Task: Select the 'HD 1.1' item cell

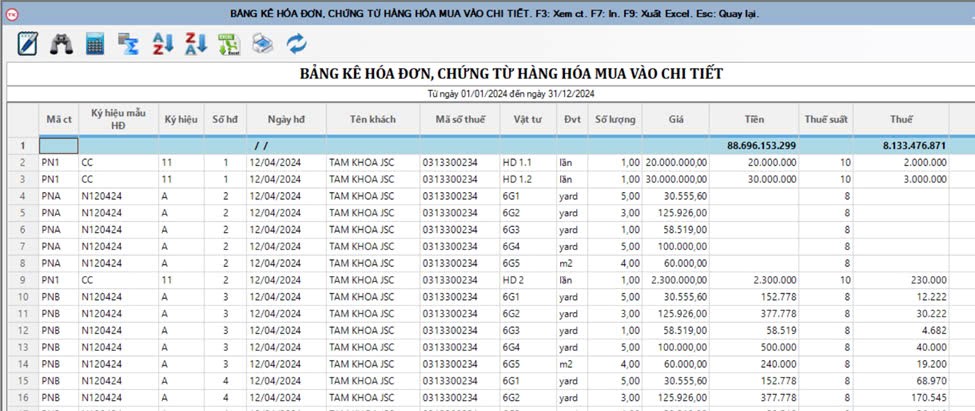Action: [520, 162]
